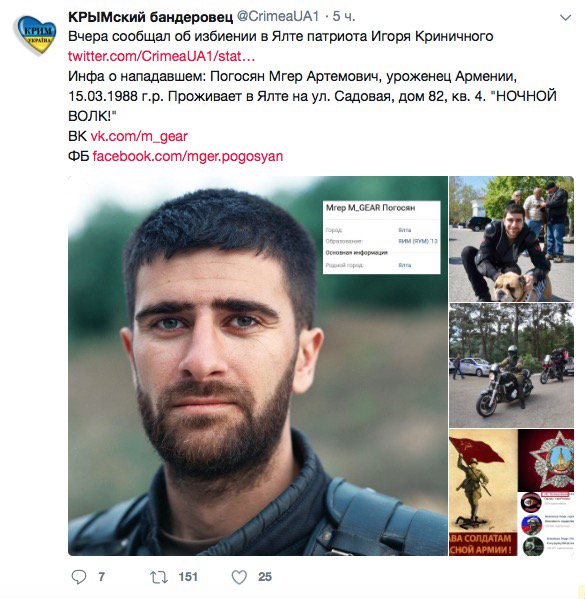Open the large portrait photo

coord(258,366)
